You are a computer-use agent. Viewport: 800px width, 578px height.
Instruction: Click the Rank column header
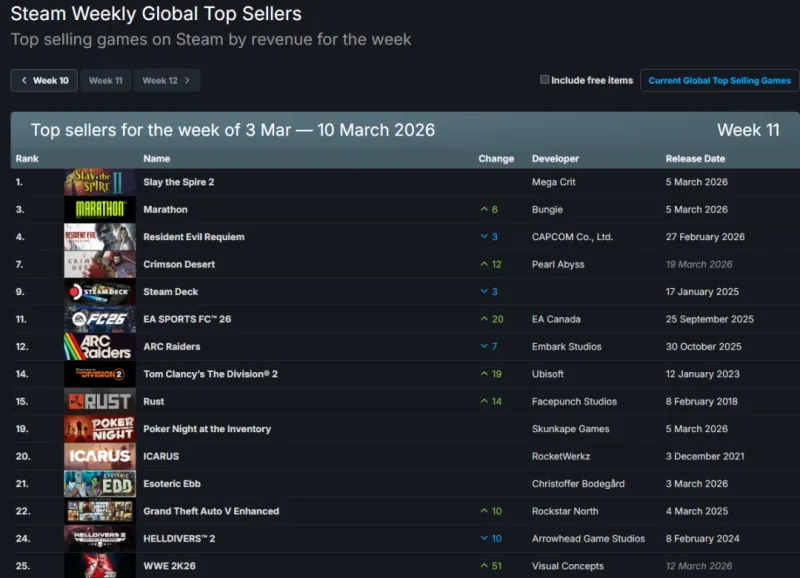point(26,158)
